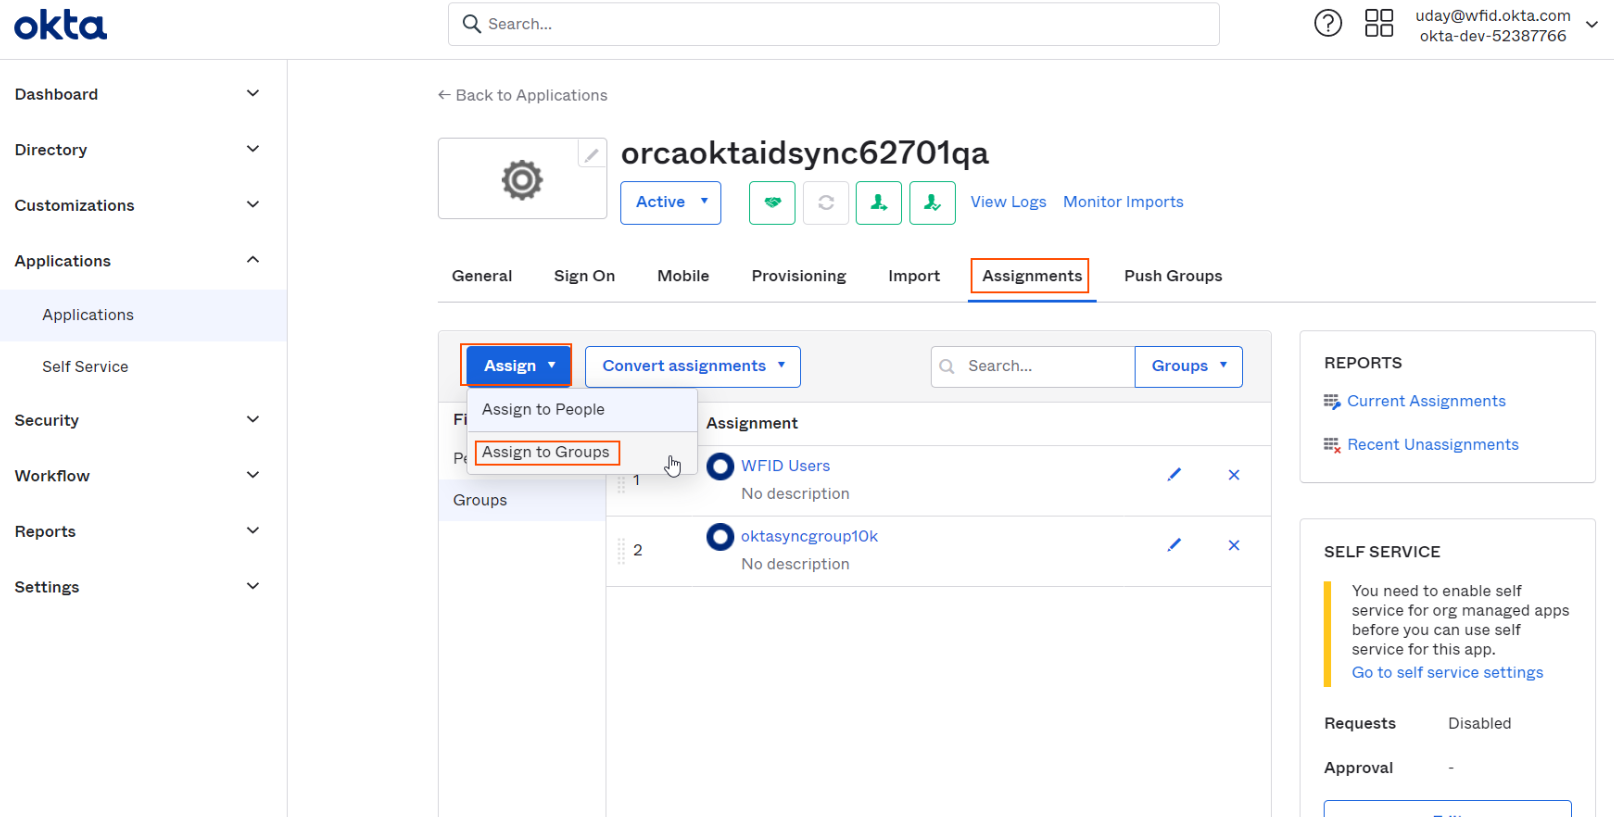Expand the Customizations sidebar section
The image size is (1614, 817).
253,205
